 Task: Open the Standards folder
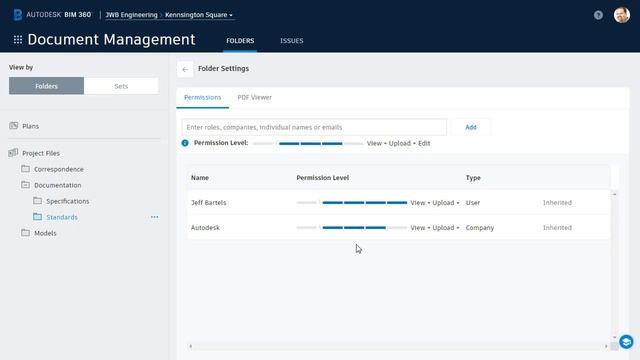(x=61, y=217)
